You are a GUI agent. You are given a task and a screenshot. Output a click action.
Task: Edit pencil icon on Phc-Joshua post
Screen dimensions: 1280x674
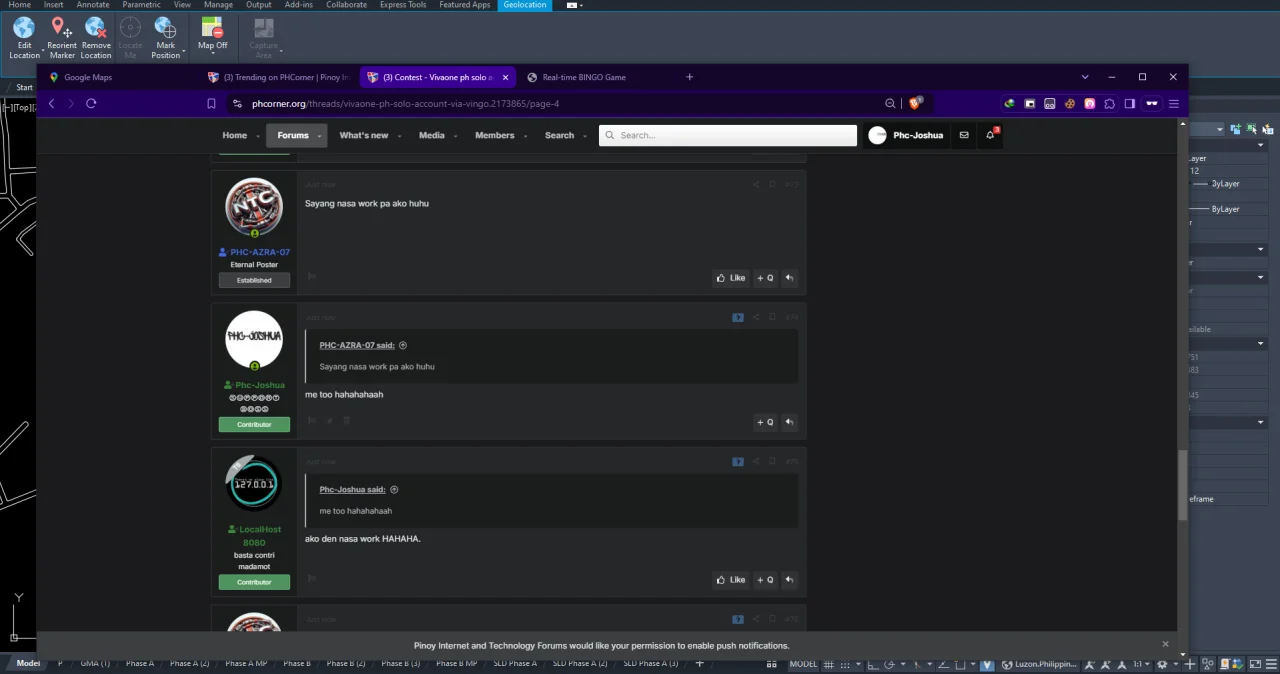(x=330, y=421)
